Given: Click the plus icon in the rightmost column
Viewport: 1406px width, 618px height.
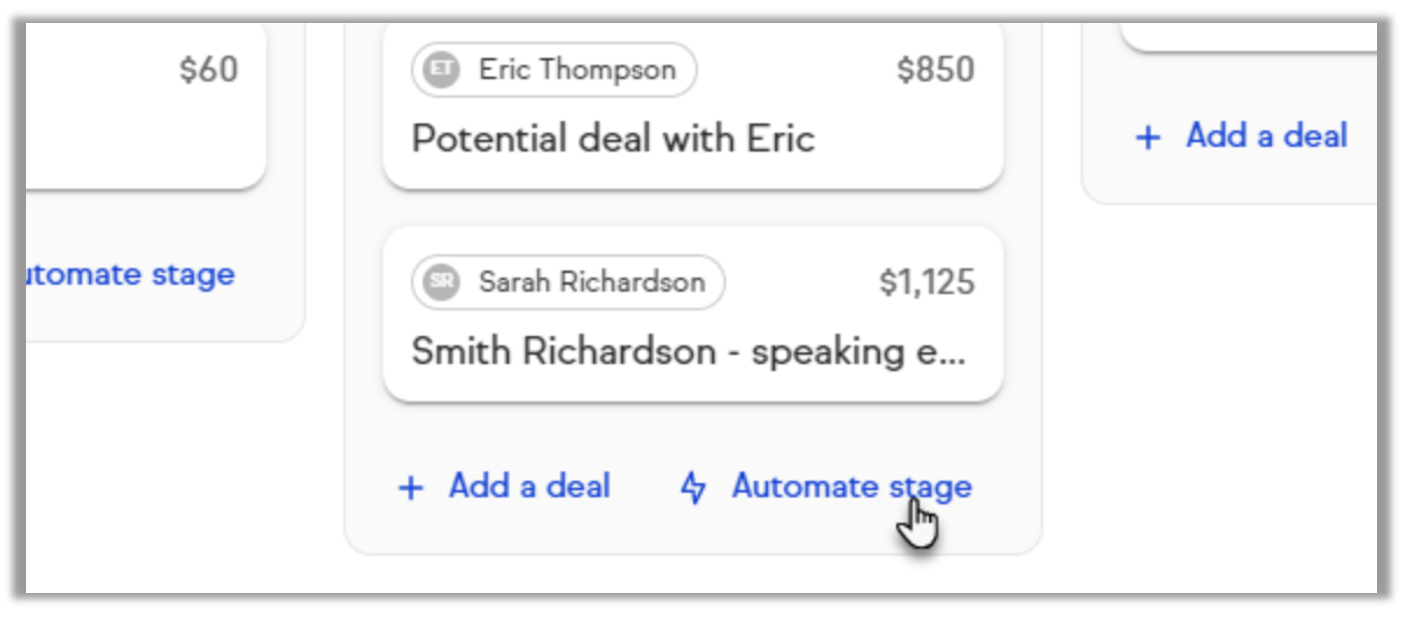Looking at the screenshot, I should pos(1149,137).
